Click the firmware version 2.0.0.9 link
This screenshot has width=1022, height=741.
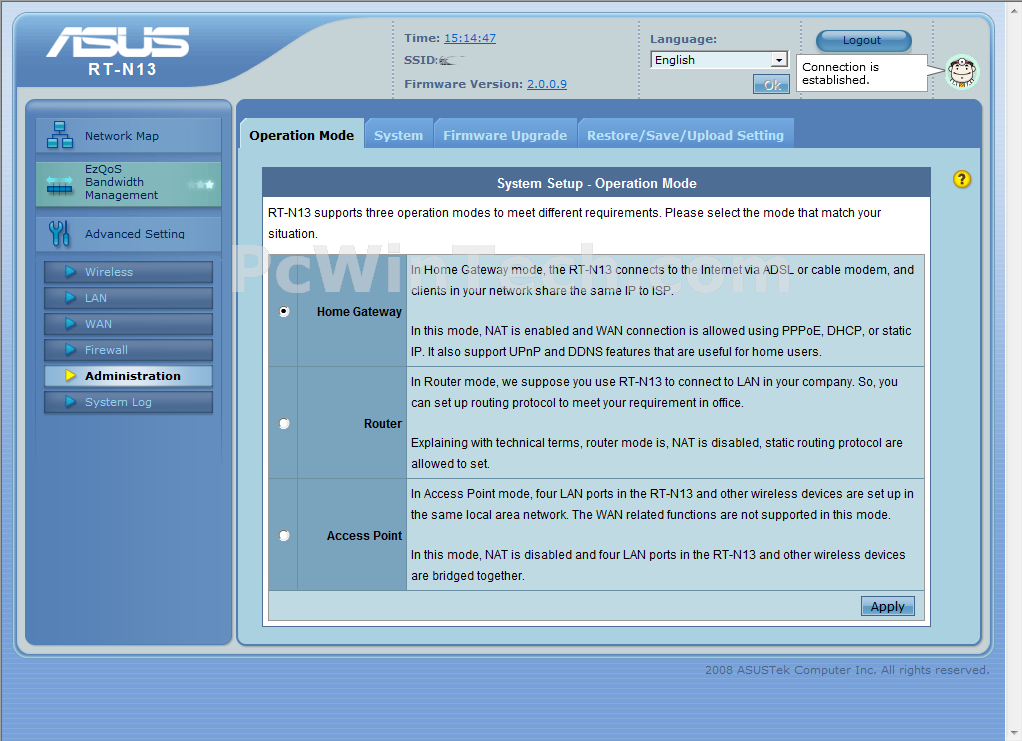point(547,84)
